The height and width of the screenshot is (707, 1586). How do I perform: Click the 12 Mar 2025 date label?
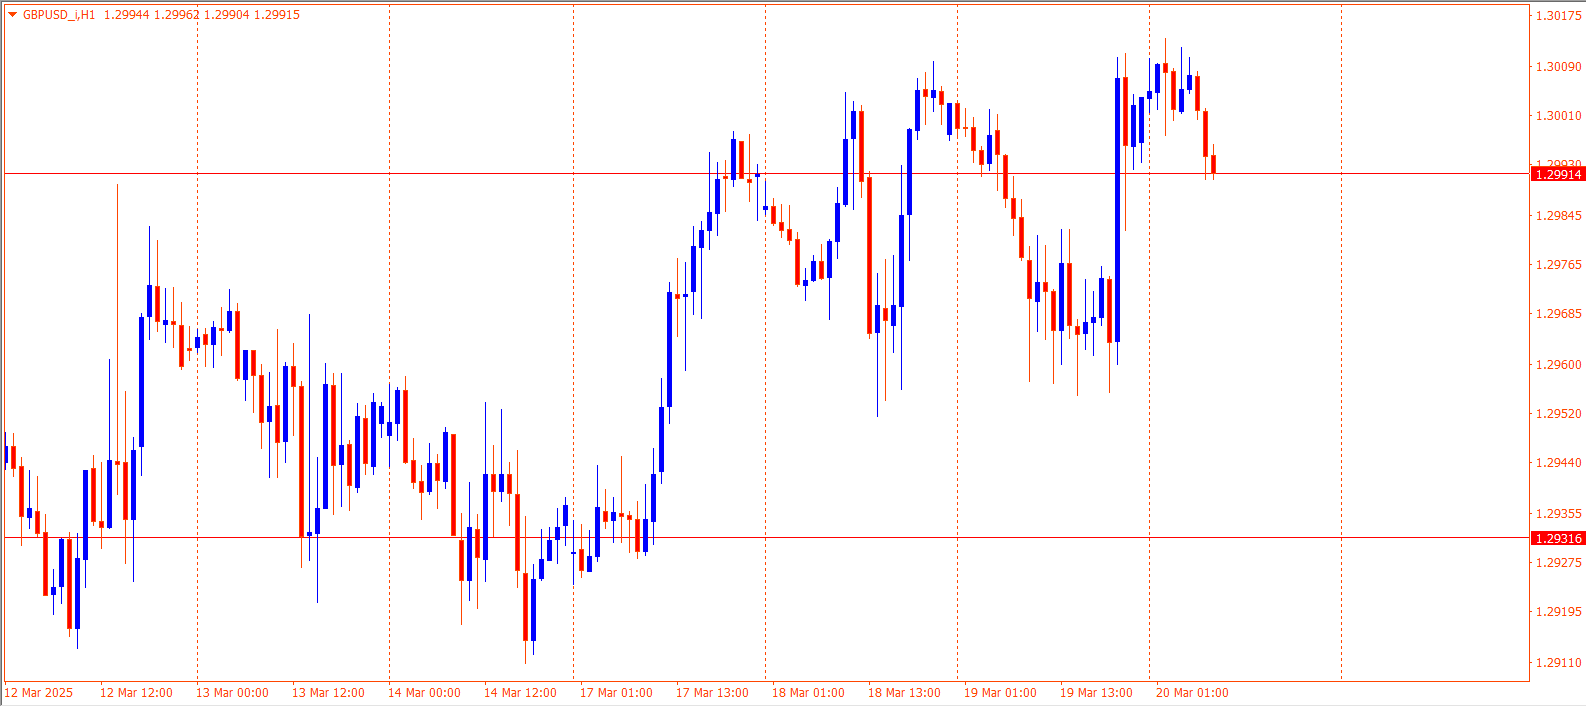click(40, 693)
